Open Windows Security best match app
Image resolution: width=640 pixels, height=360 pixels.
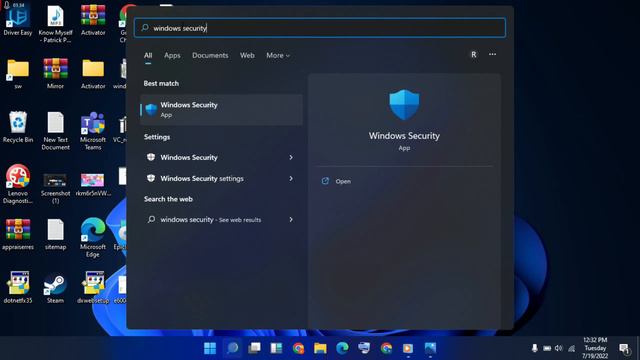(x=222, y=110)
